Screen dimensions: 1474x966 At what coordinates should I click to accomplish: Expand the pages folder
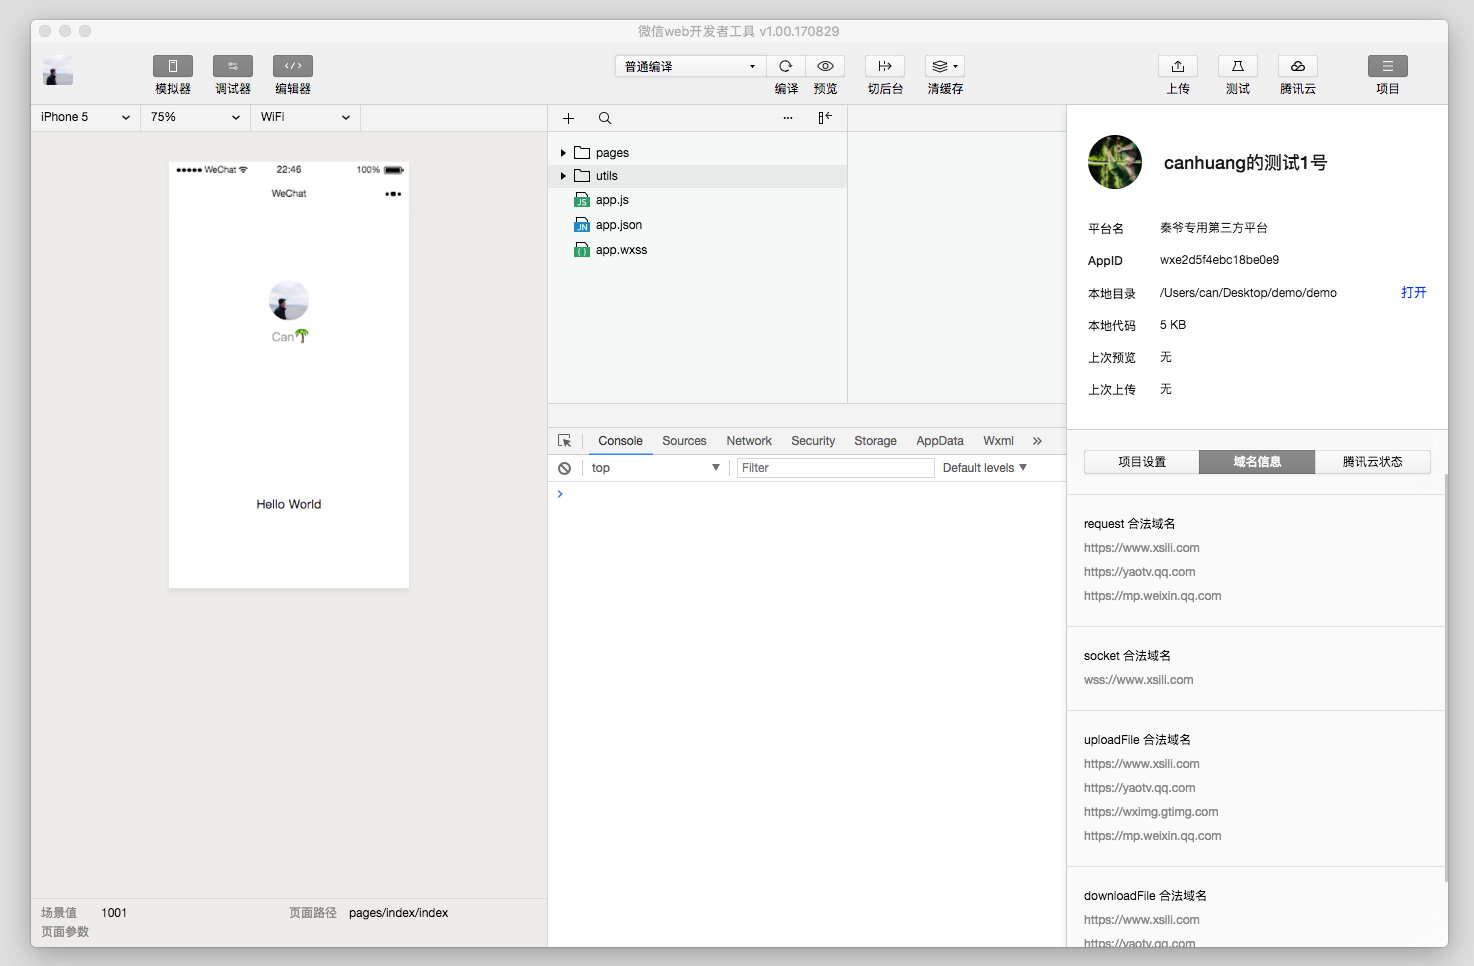point(563,153)
